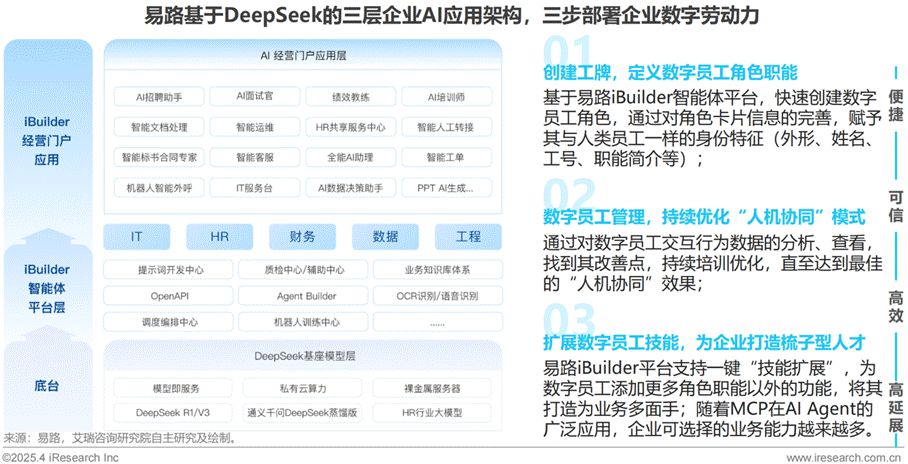Click the HR共享服务中心 box
Image resolution: width=908 pixels, height=464 pixels.
pos(351,127)
